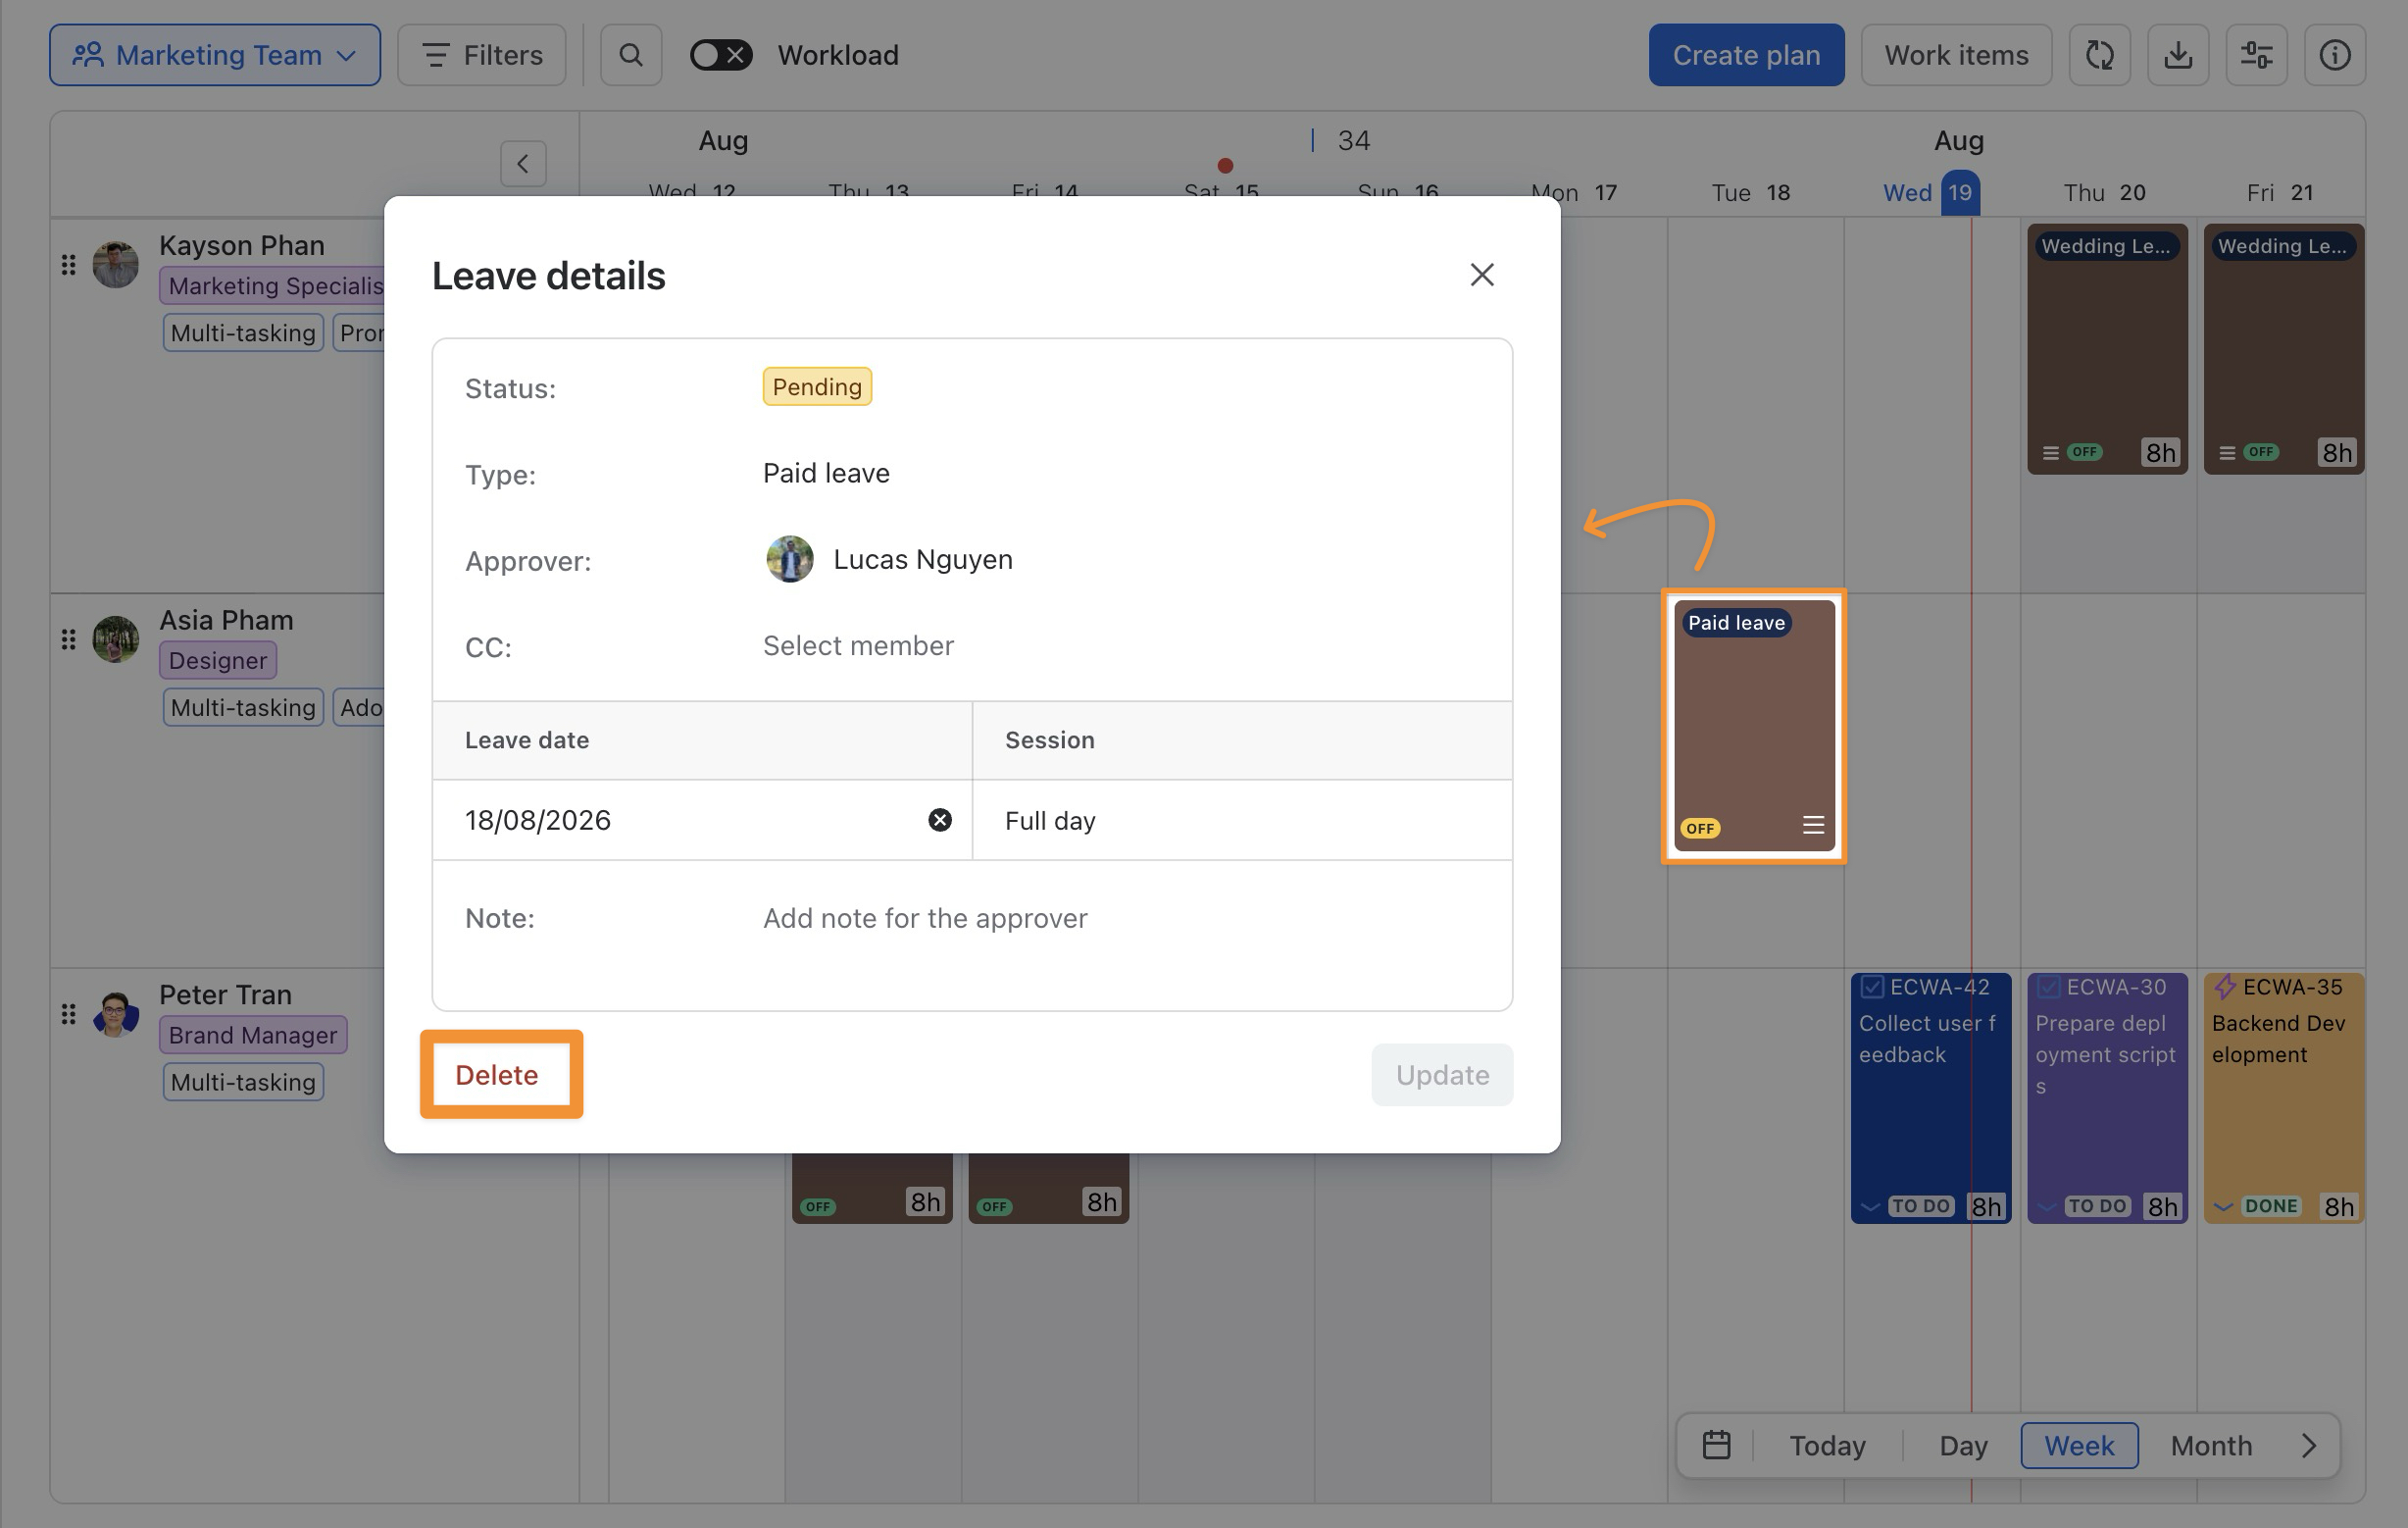Open the display settings sliders icon

point(2256,55)
